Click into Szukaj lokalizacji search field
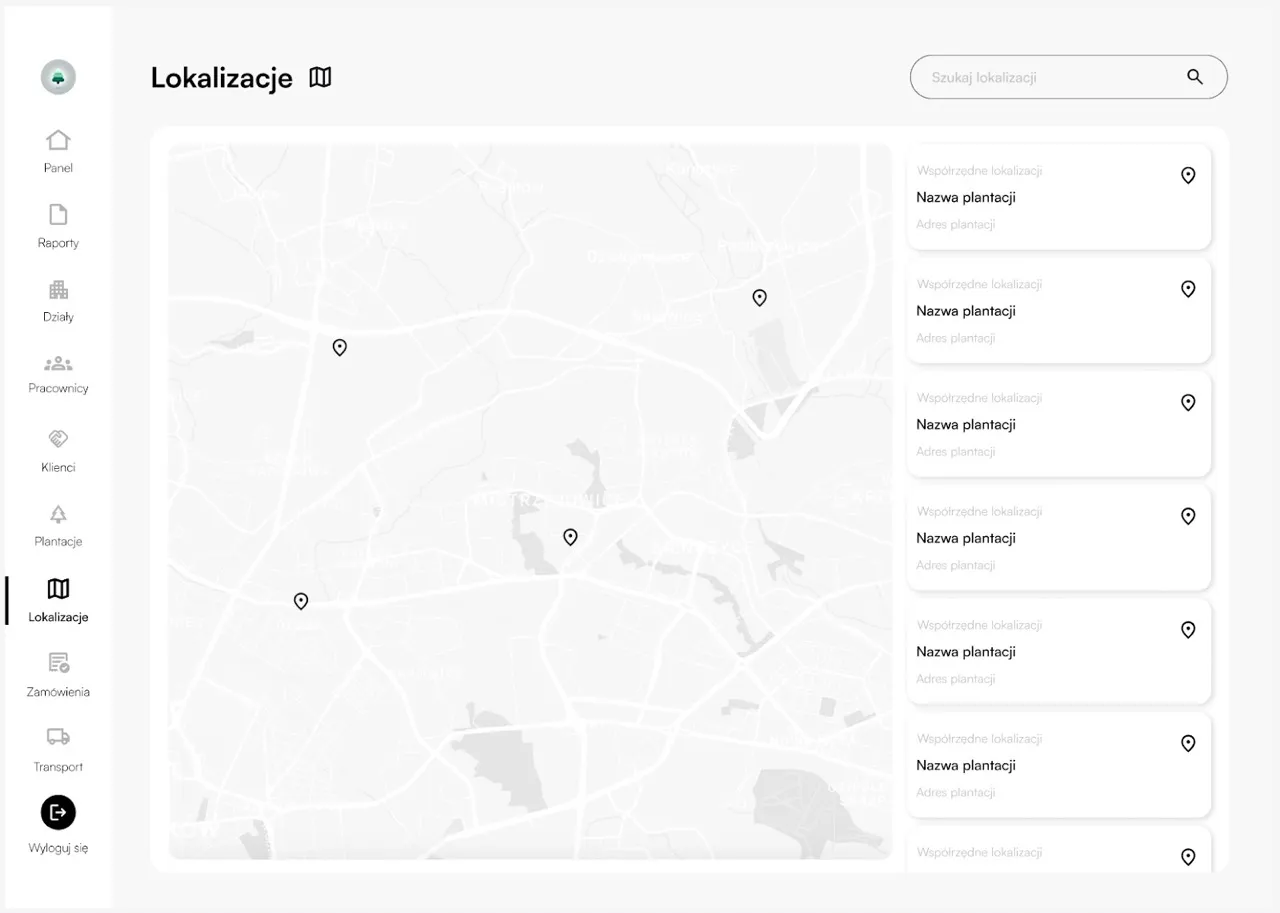 point(1068,77)
